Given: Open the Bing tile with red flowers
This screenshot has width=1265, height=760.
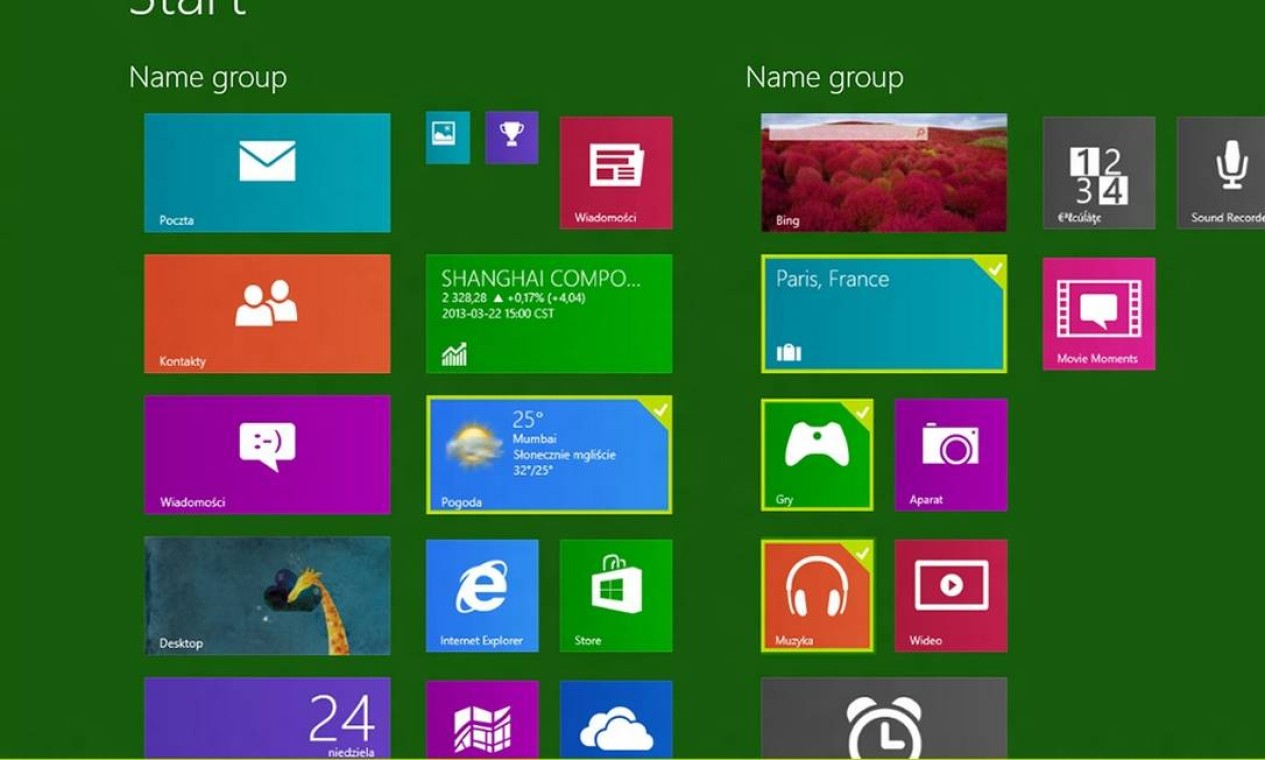Looking at the screenshot, I should pyautogui.click(x=884, y=172).
